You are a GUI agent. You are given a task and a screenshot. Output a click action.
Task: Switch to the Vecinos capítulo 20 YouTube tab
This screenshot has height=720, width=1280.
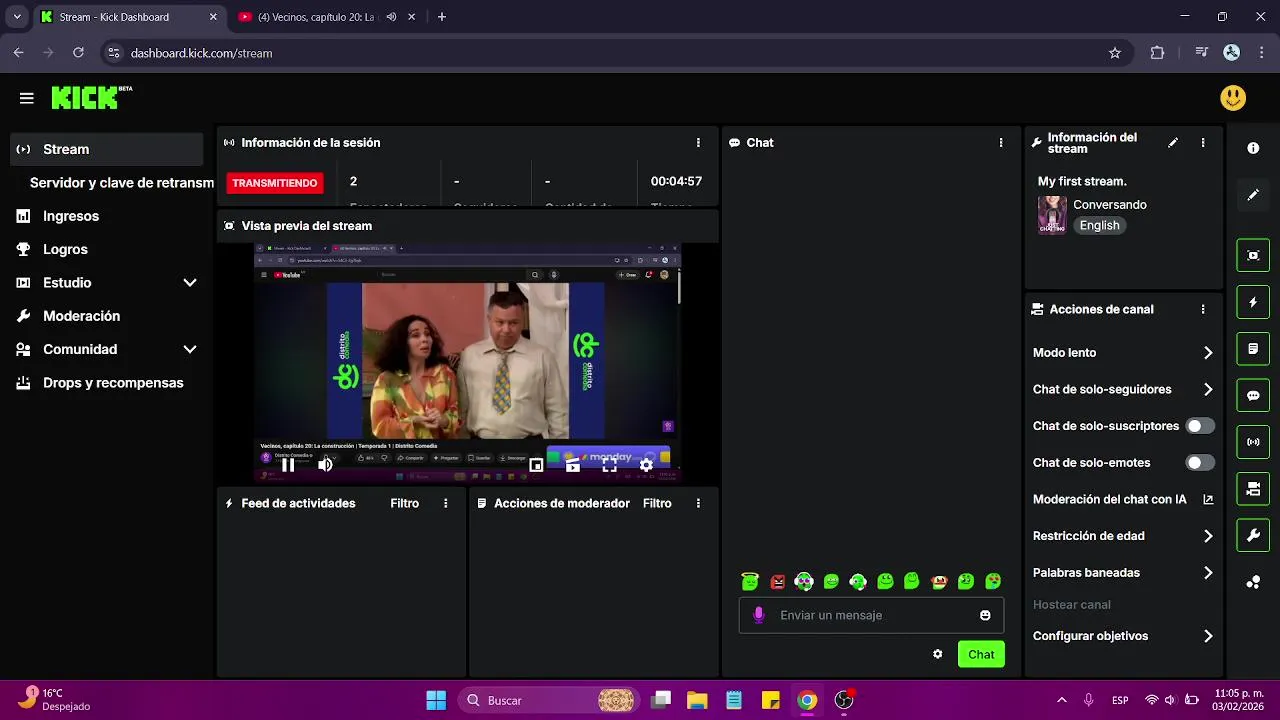coord(316,17)
